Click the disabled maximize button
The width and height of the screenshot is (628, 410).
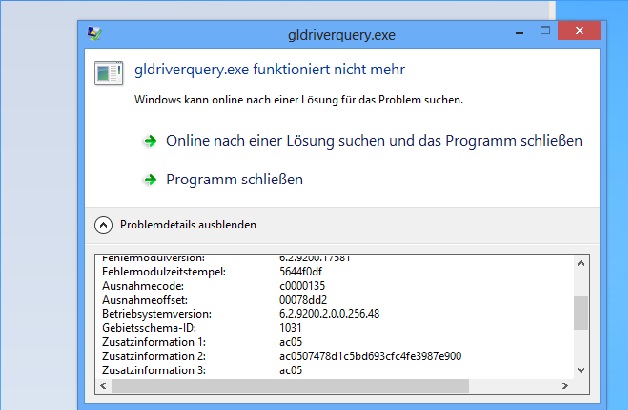coord(545,30)
